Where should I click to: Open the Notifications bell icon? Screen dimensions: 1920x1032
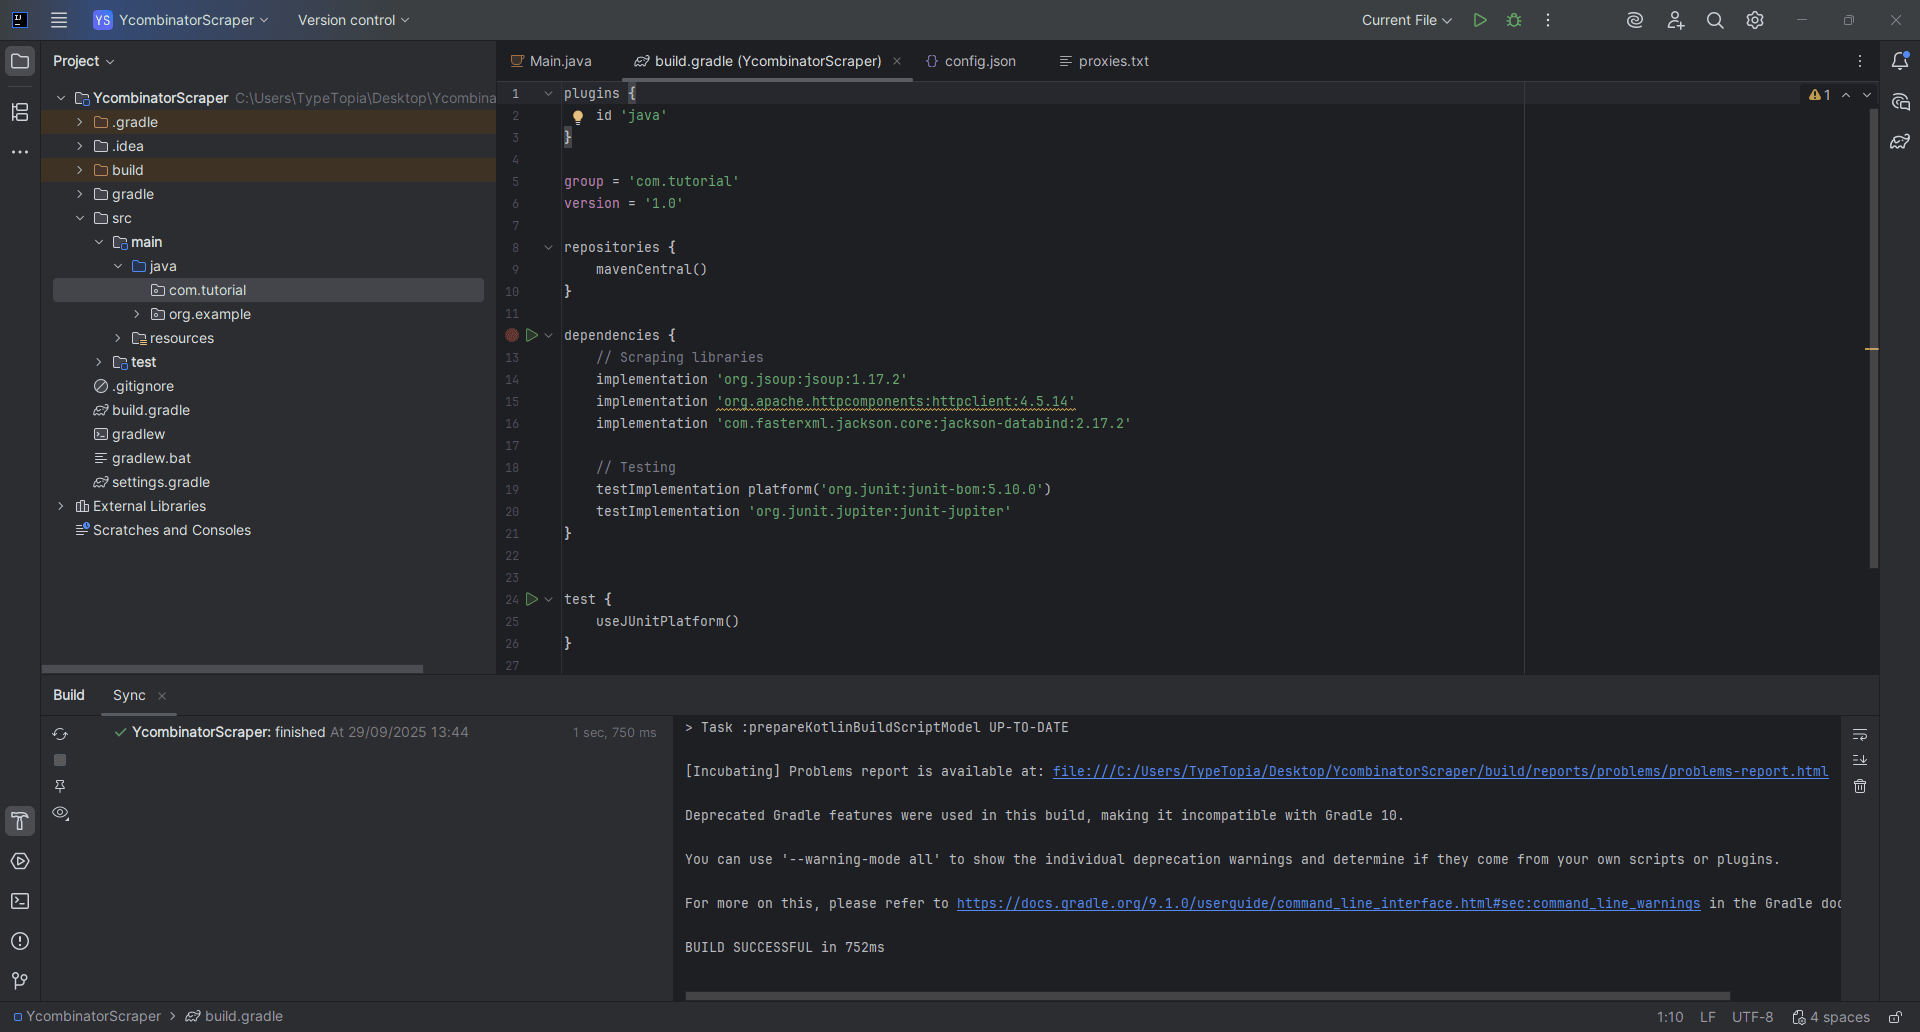[1900, 61]
